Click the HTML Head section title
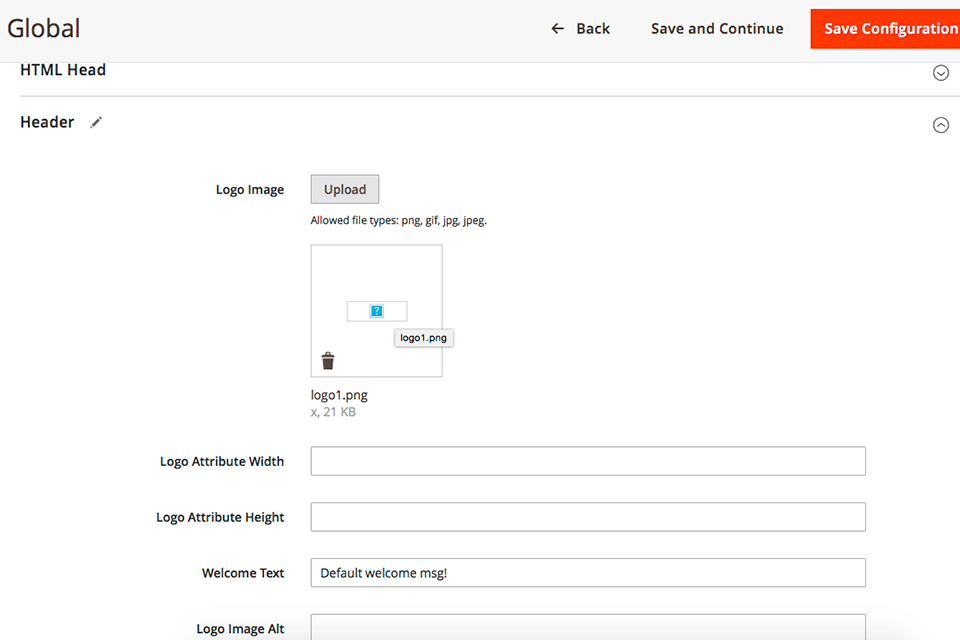The height and width of the screenshot is (640, 960). click(x=63, y=70)
